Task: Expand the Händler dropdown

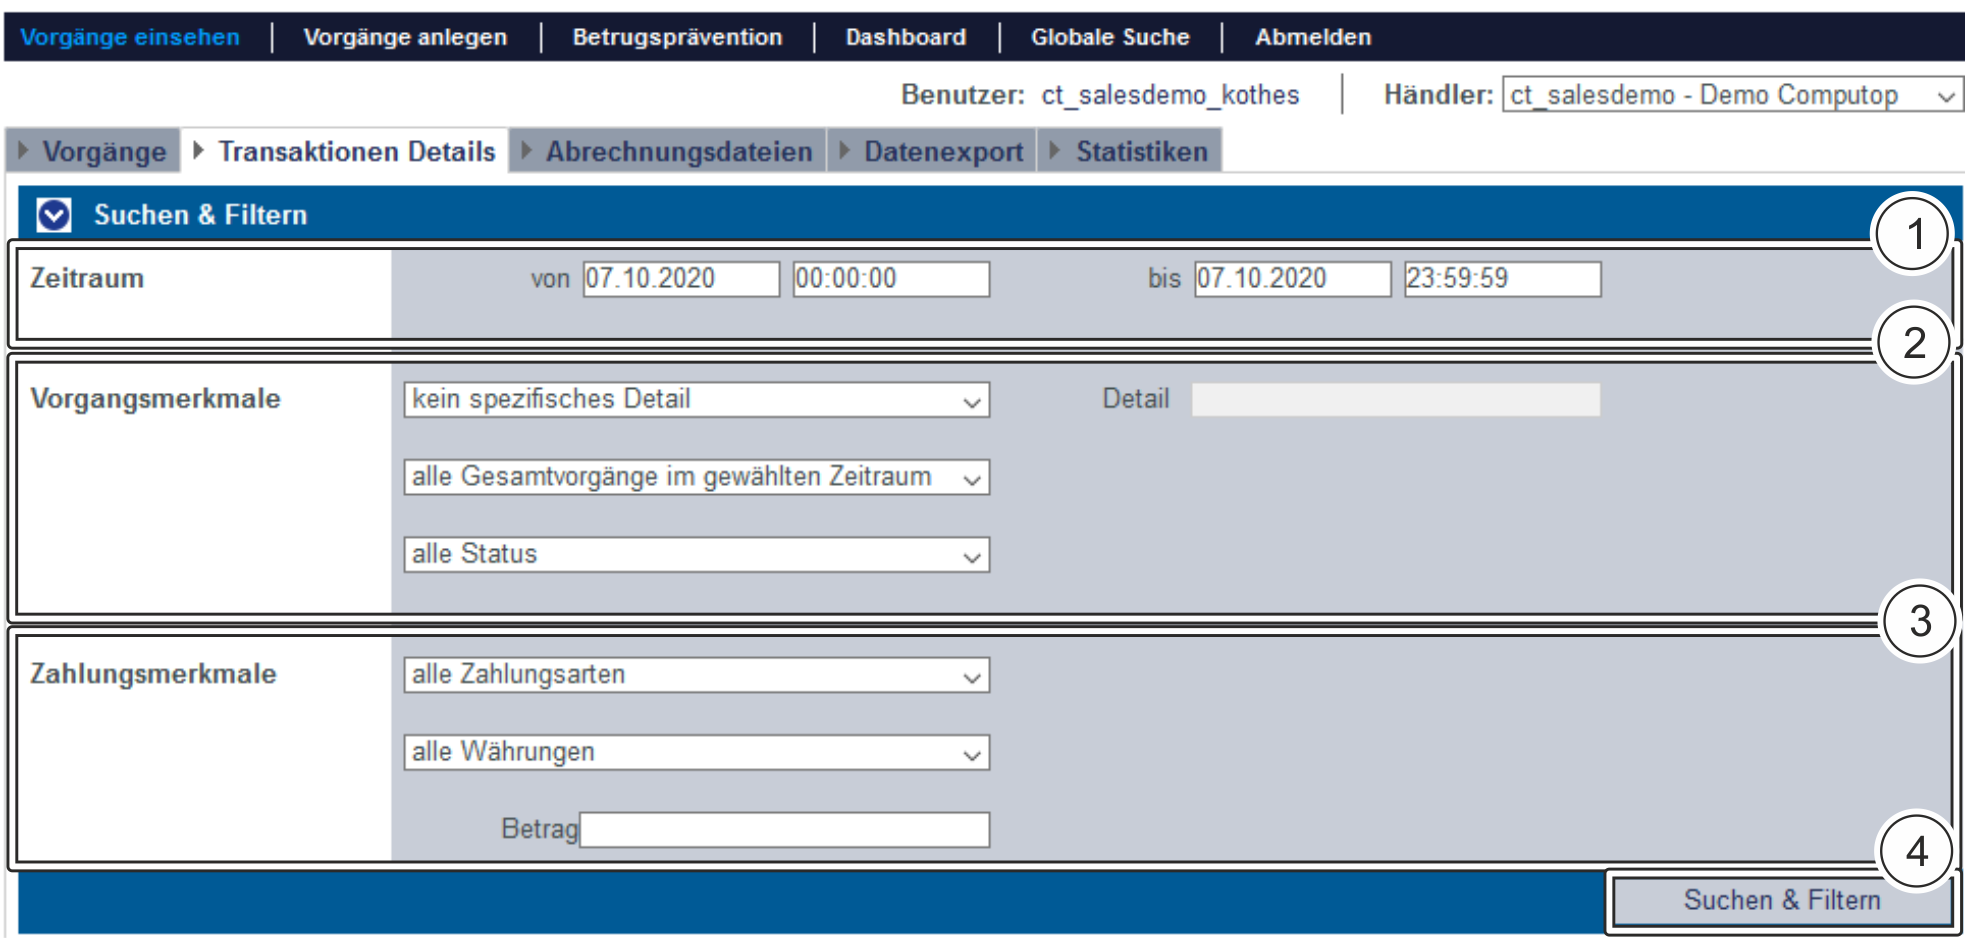Action: (1731, 96)
